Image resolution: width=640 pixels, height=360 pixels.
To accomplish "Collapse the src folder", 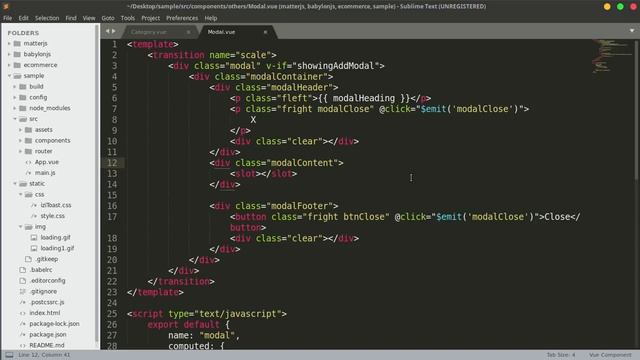I will click(x=15, y=119).
